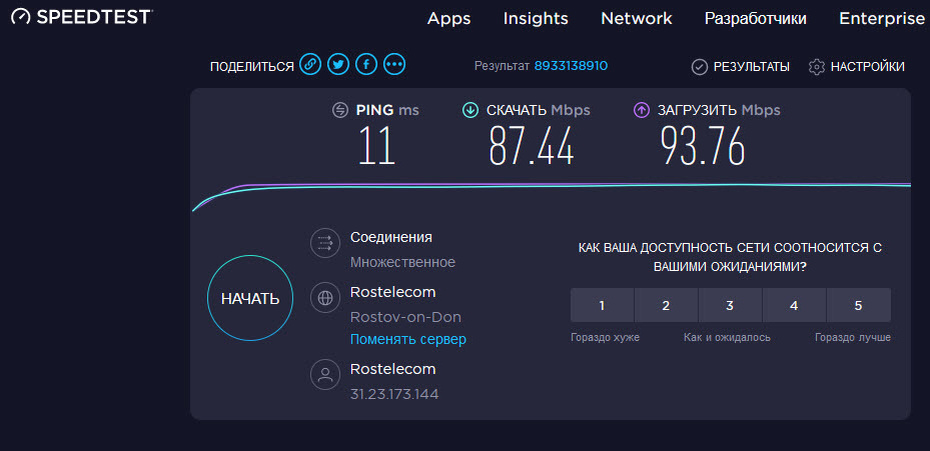Click the download arrow icon

(x=470, y=110)
